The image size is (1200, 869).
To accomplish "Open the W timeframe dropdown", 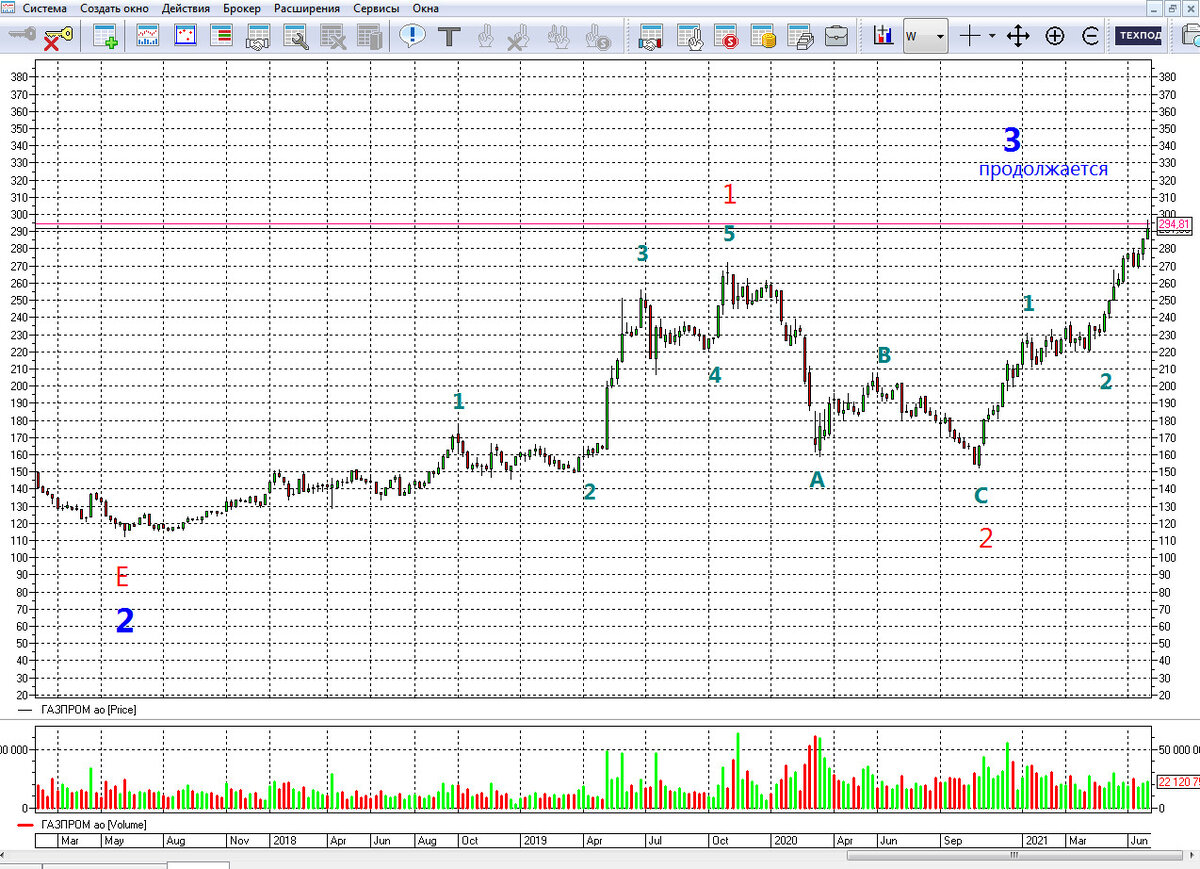I will point(925,37).
